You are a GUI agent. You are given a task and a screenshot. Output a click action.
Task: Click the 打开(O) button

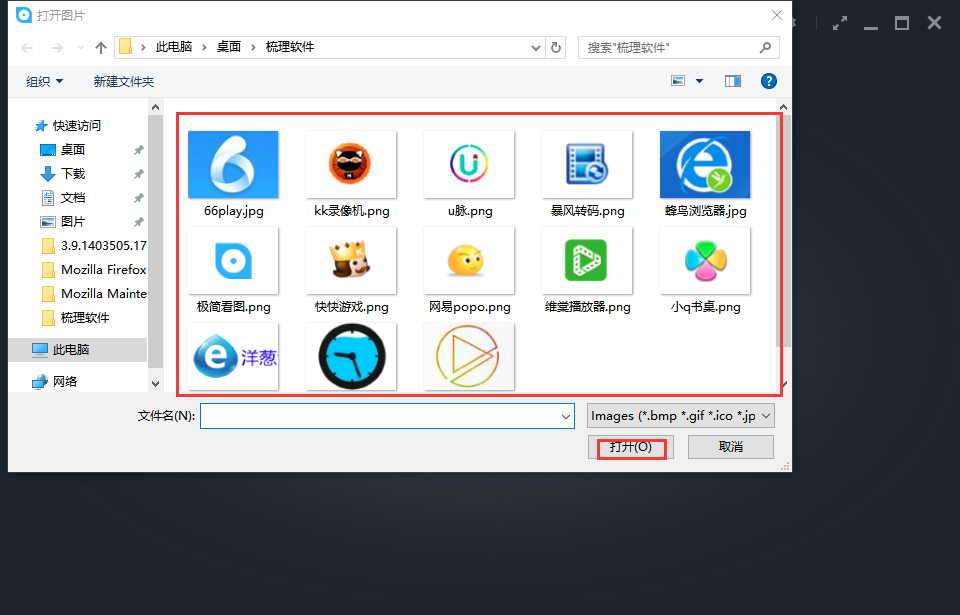click(631, 447)
